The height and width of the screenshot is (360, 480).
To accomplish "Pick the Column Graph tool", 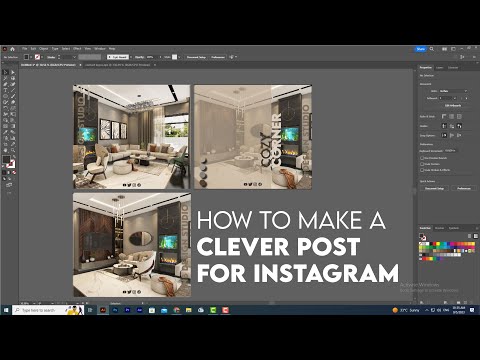I will pos(13,138).
